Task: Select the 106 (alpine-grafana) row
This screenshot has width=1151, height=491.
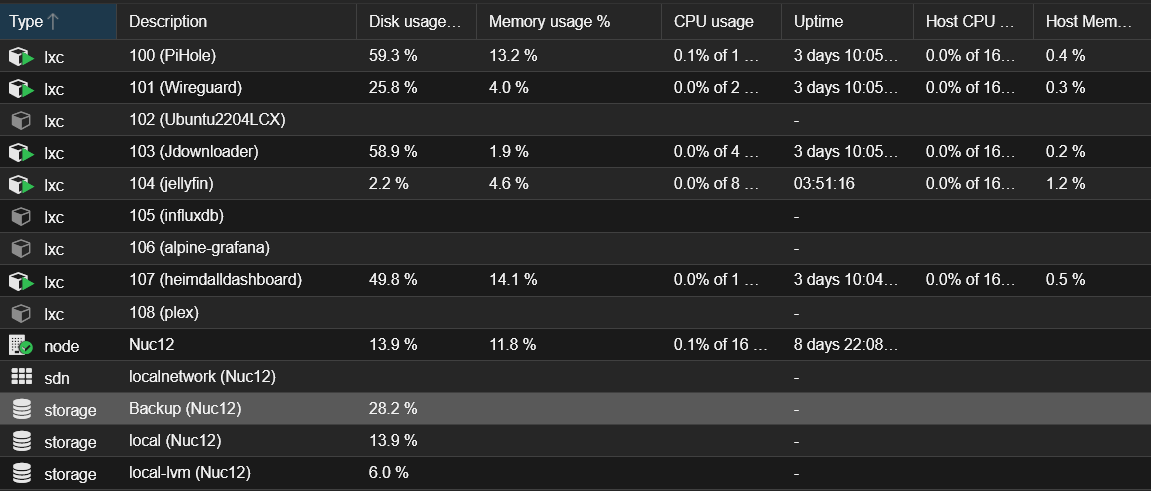Action: pyautogui.click(x=576, y=248)
